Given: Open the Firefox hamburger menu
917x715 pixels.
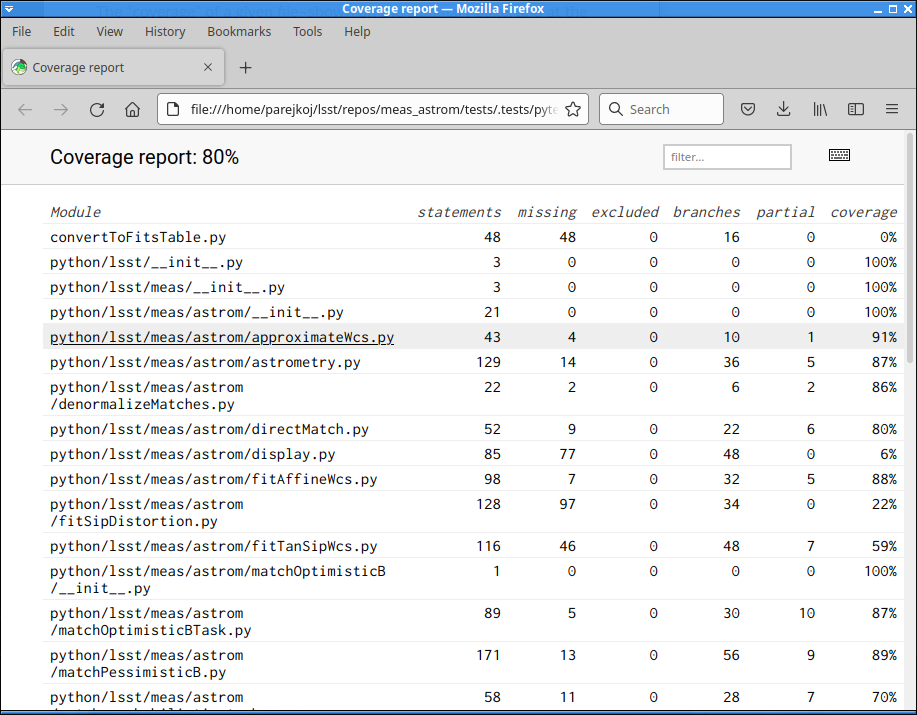Looking at the screenshot, I should click(891, 110).
